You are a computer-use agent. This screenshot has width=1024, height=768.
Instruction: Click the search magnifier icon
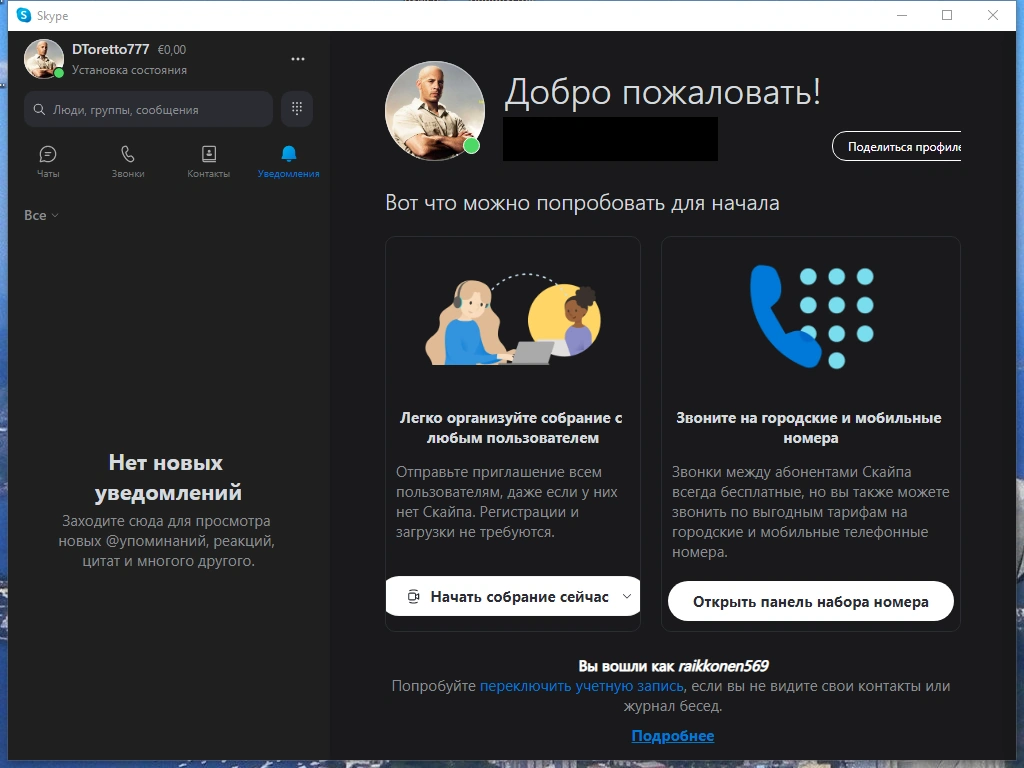[39, 109]
